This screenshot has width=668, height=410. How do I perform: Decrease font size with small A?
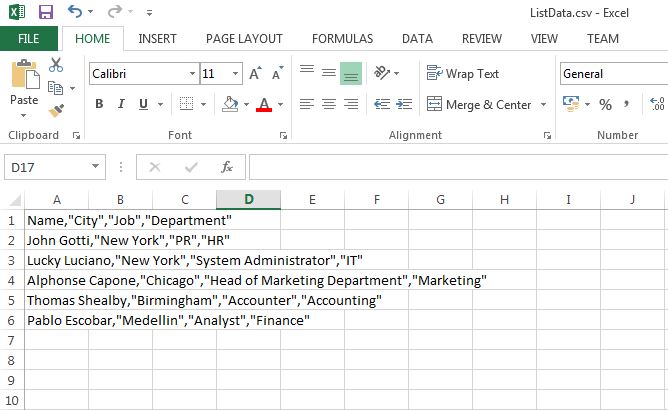pos(277,73)
